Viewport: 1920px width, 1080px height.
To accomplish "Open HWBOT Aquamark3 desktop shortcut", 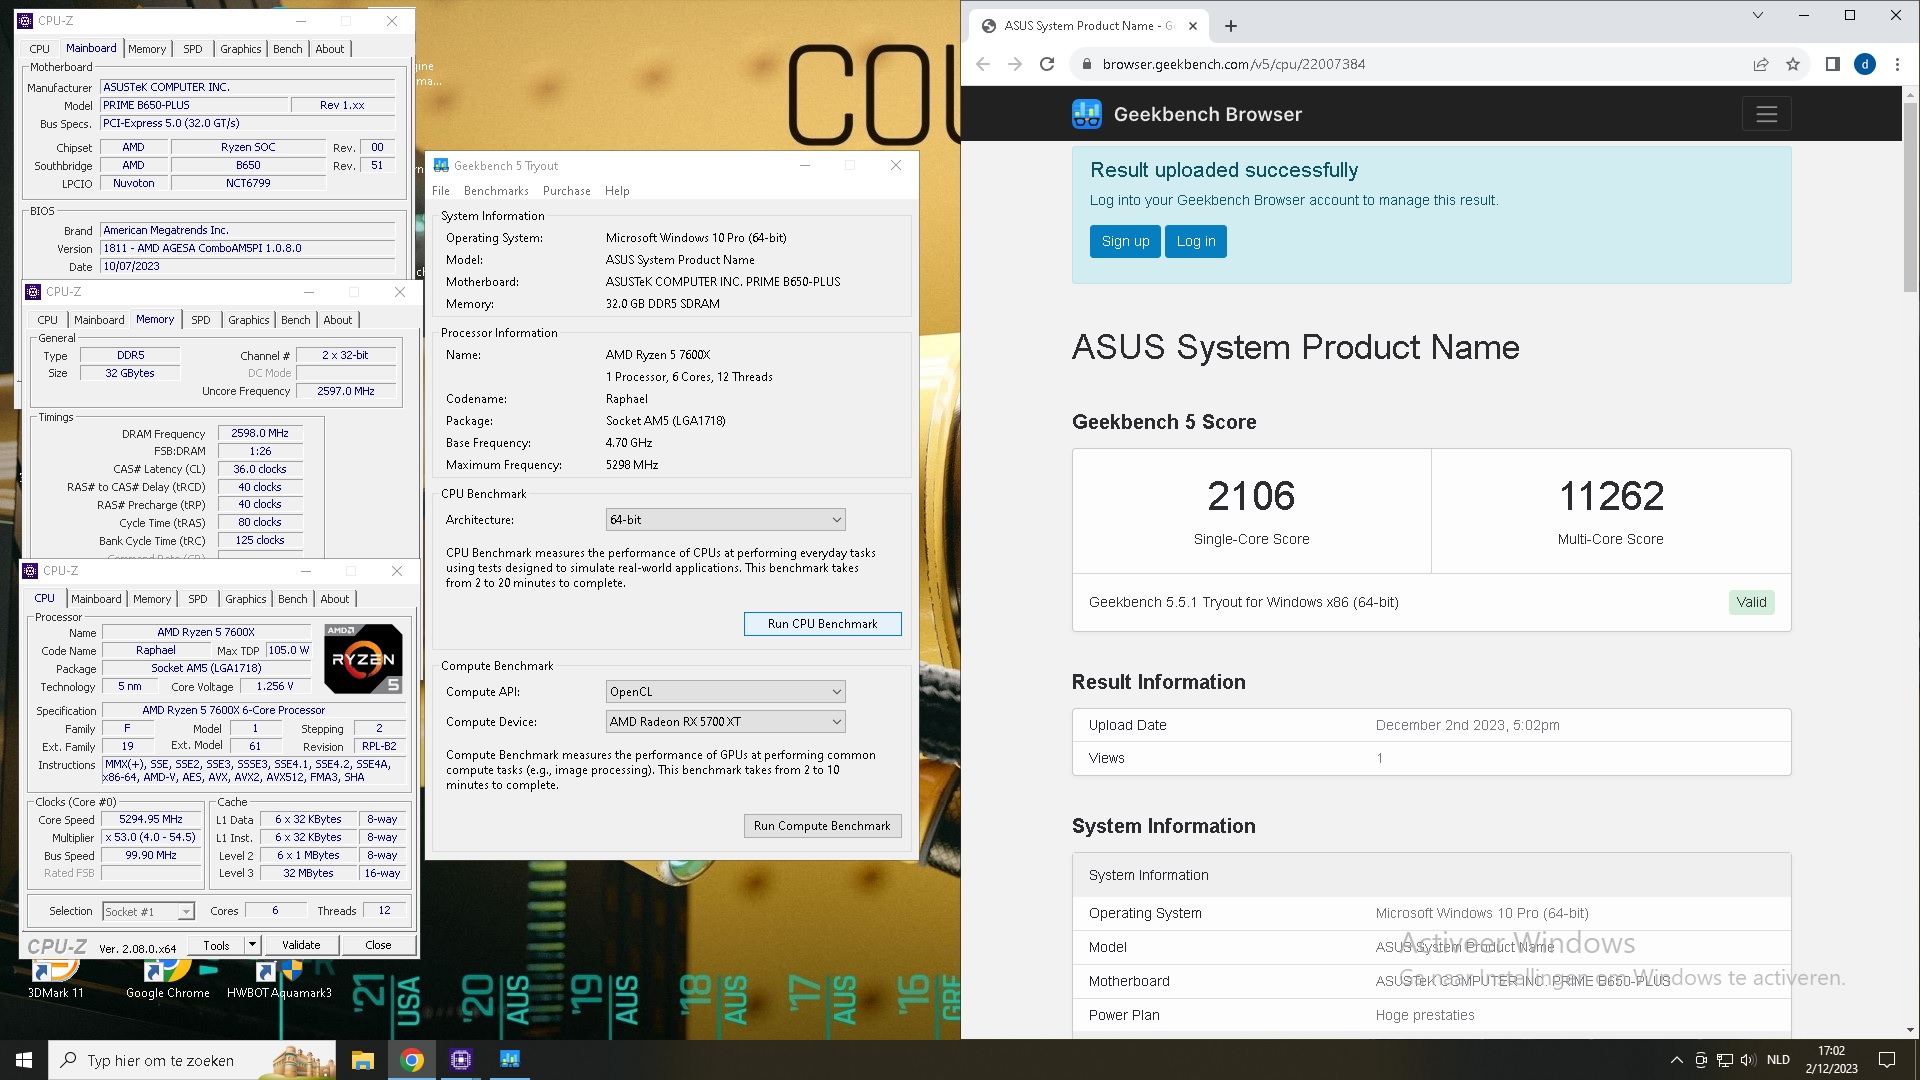I will 279,979.
